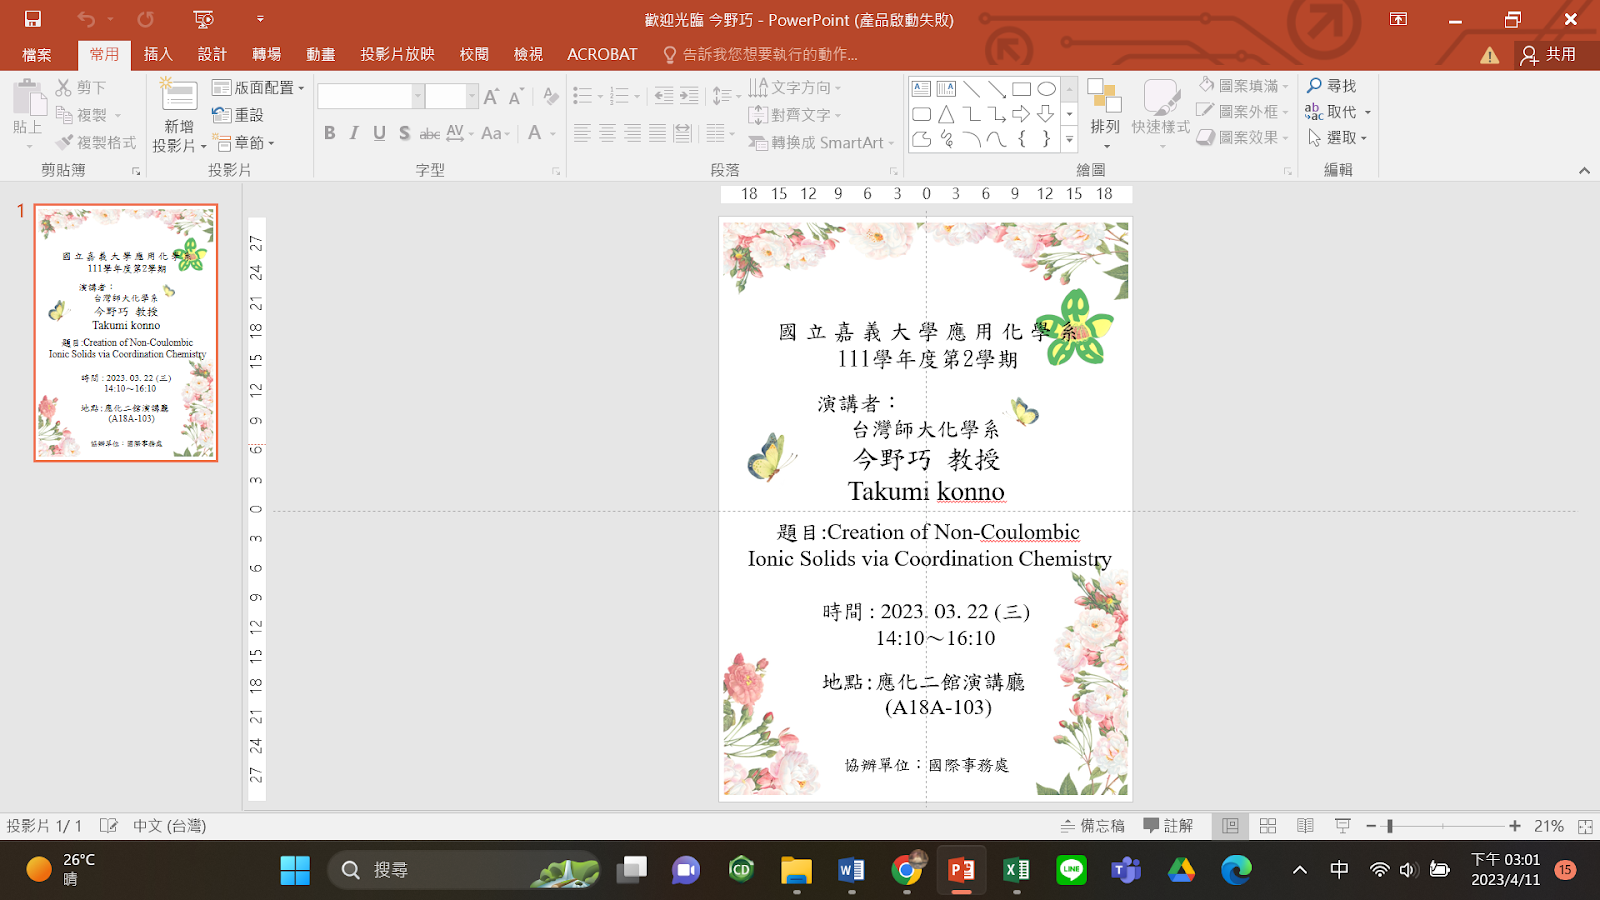Image resolution: width=1600 pixels, height=900 pixels.
Task: Open the font name combo box dropdown
Action: (418, 96)
